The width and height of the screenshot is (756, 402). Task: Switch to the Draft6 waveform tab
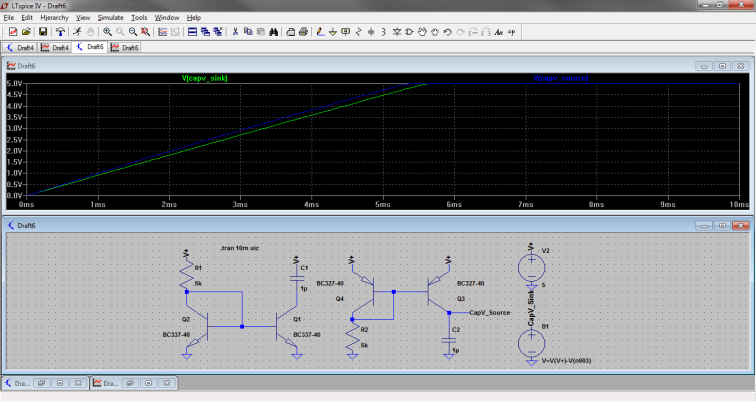tap(125, 47)
